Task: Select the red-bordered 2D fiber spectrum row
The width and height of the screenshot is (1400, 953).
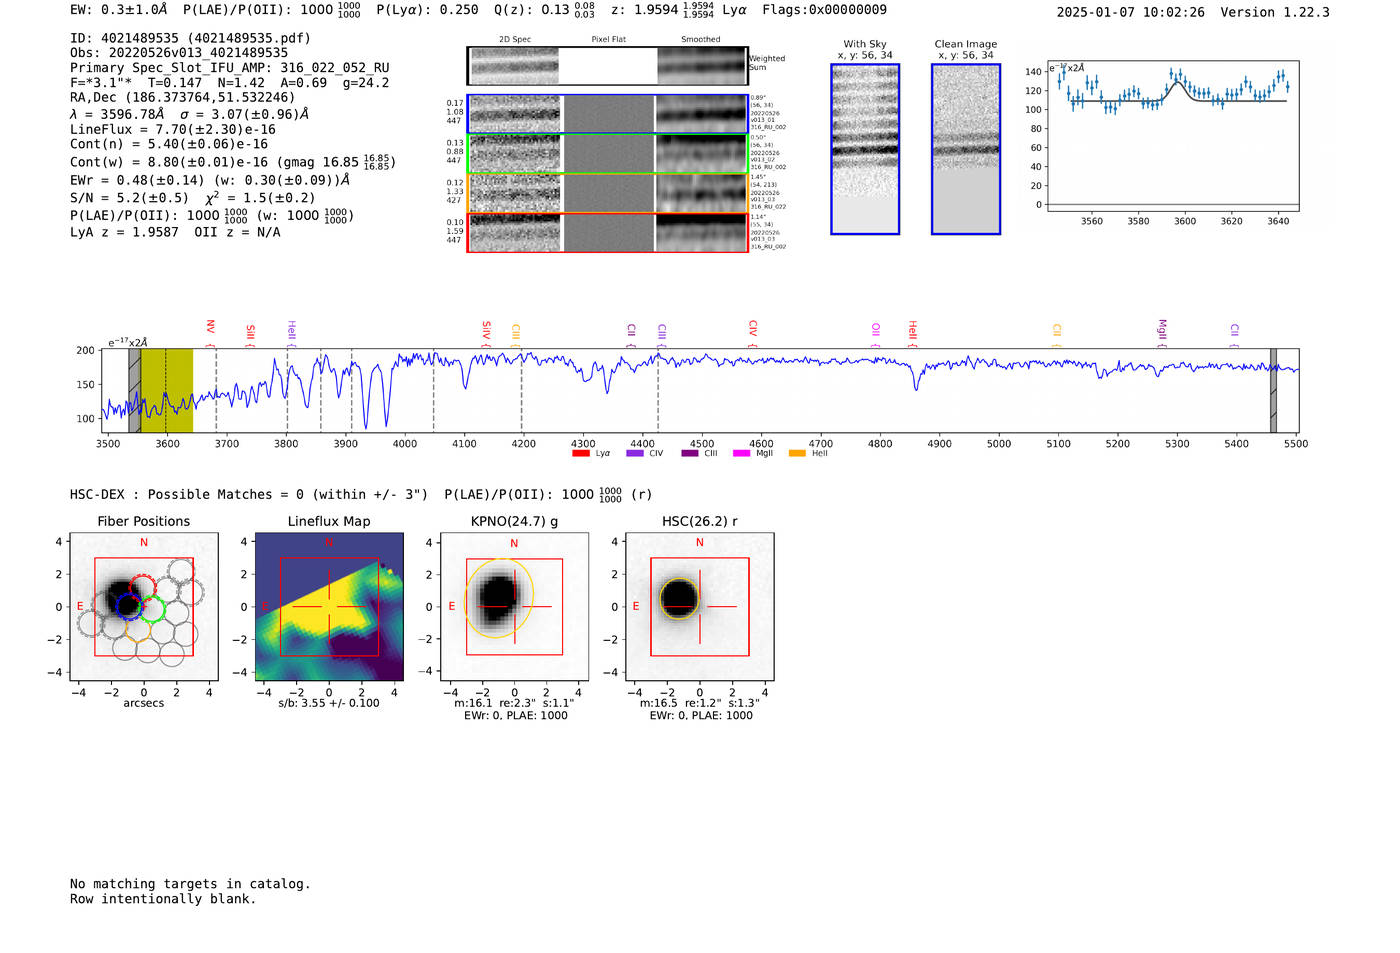Action: [x=608, y=232]
